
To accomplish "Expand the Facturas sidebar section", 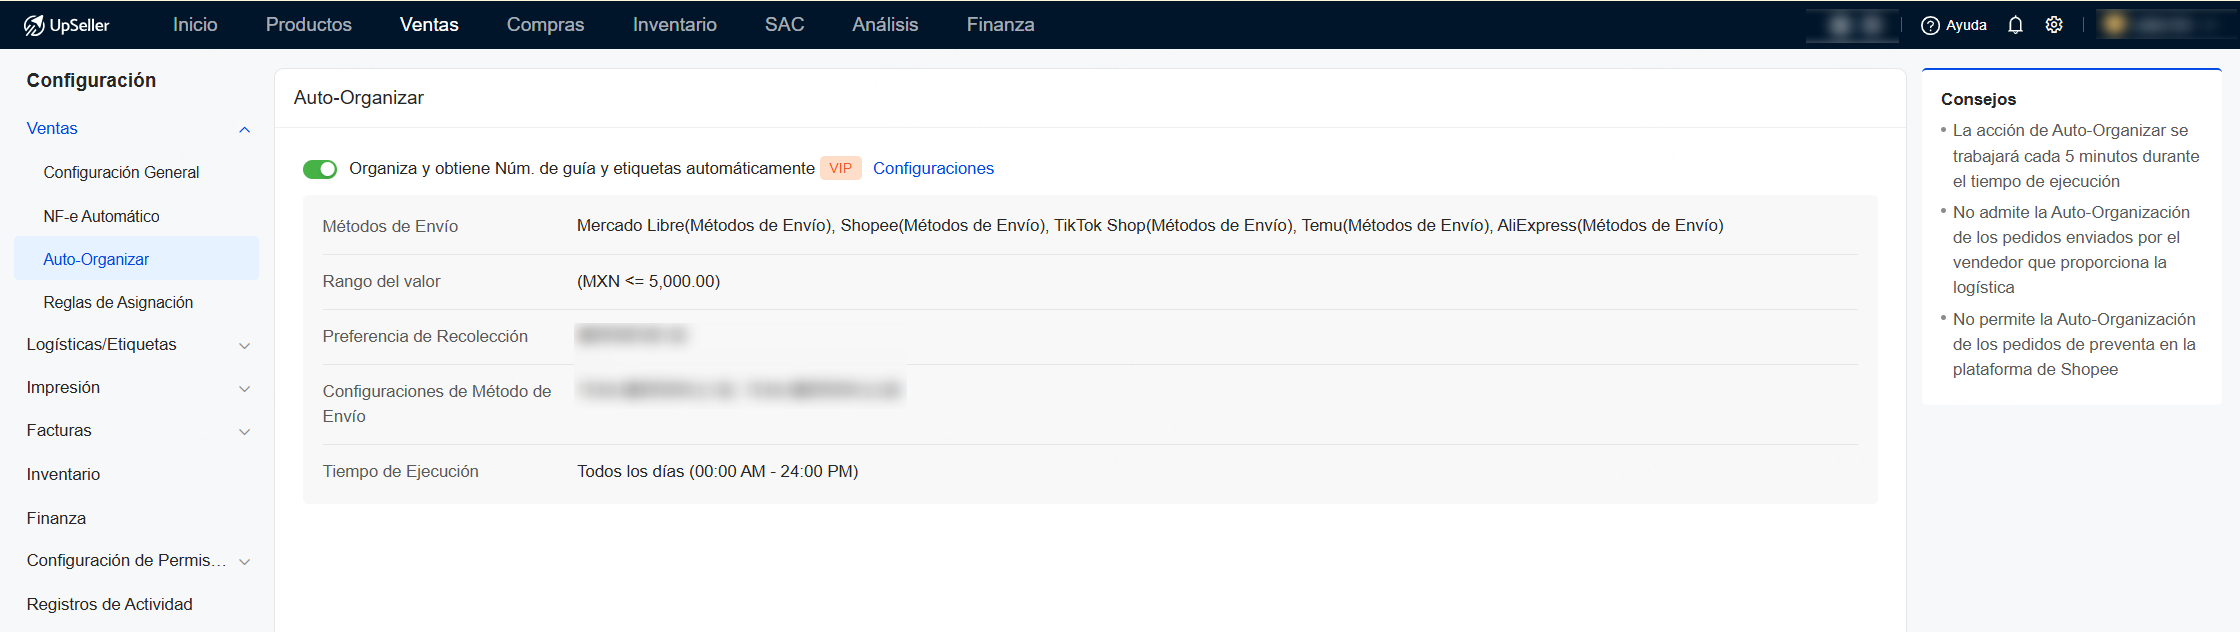I will point(244,431).
